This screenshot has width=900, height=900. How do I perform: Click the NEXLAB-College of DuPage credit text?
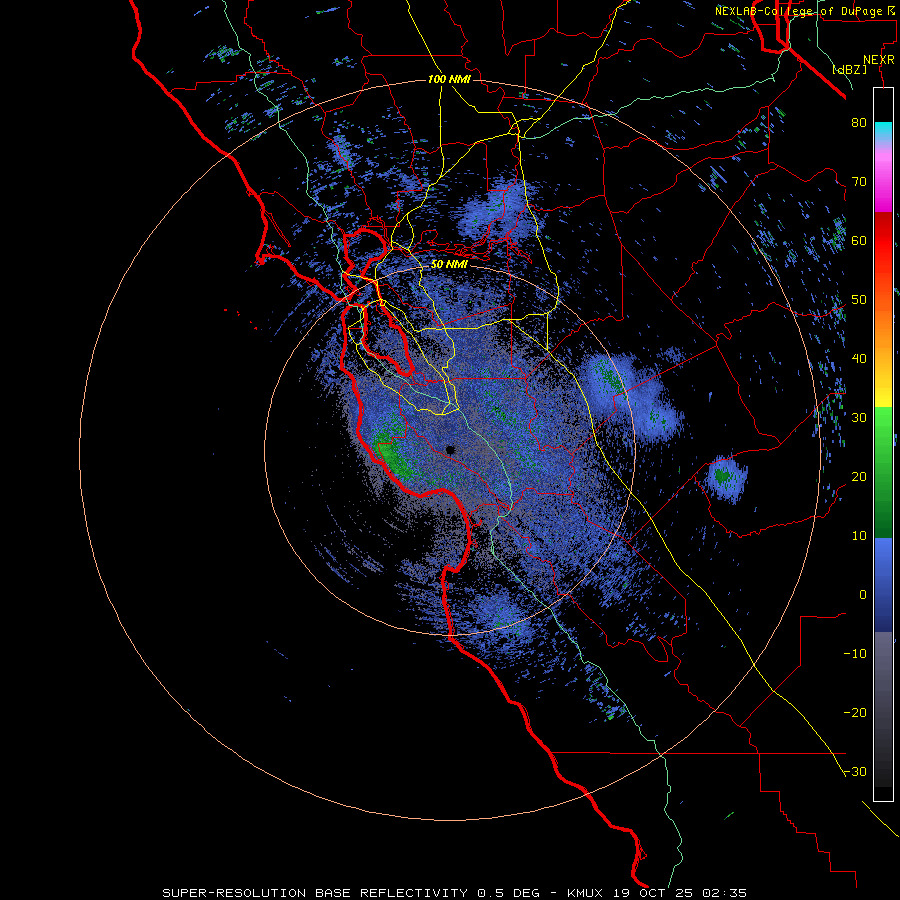pos(807,11)
